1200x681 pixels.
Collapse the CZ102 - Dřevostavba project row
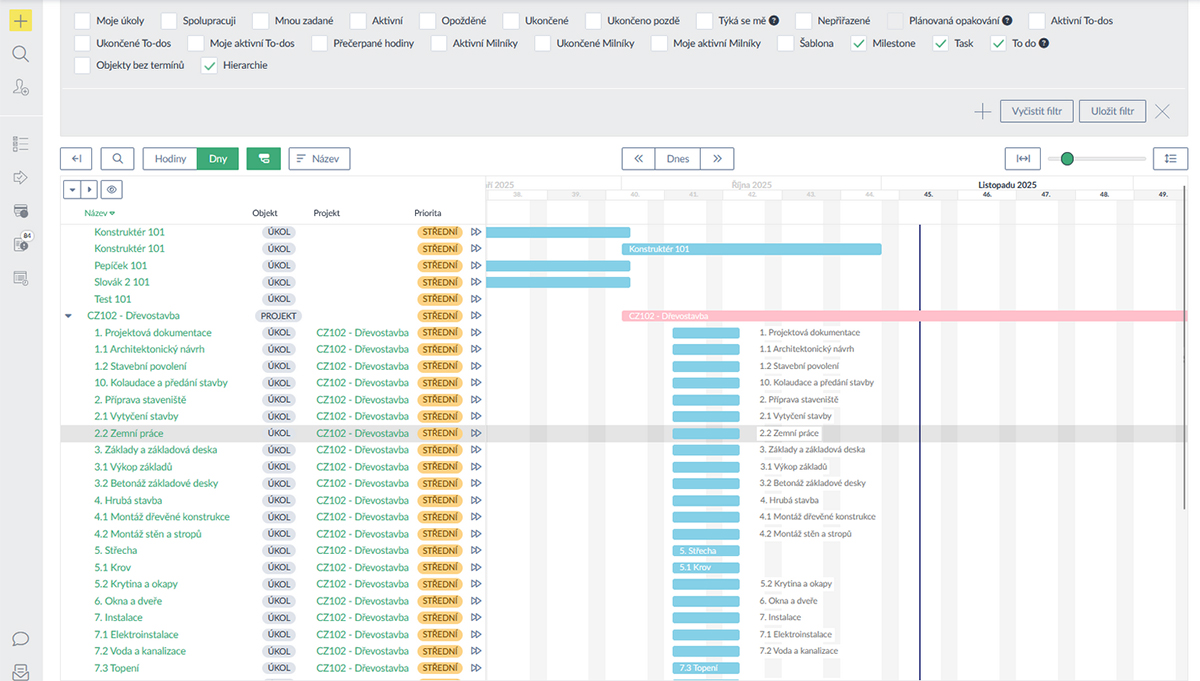[68, 316]
